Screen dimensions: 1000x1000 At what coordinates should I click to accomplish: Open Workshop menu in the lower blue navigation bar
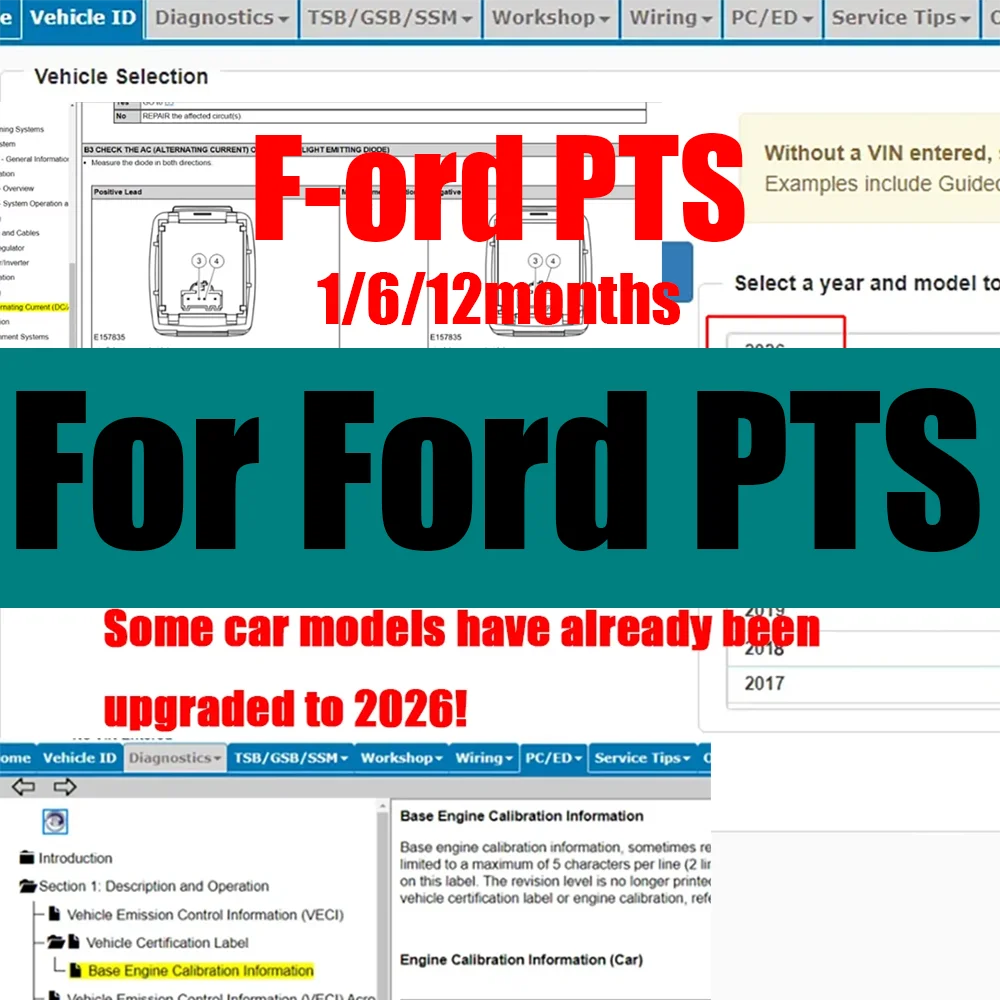tap(402, 758)
